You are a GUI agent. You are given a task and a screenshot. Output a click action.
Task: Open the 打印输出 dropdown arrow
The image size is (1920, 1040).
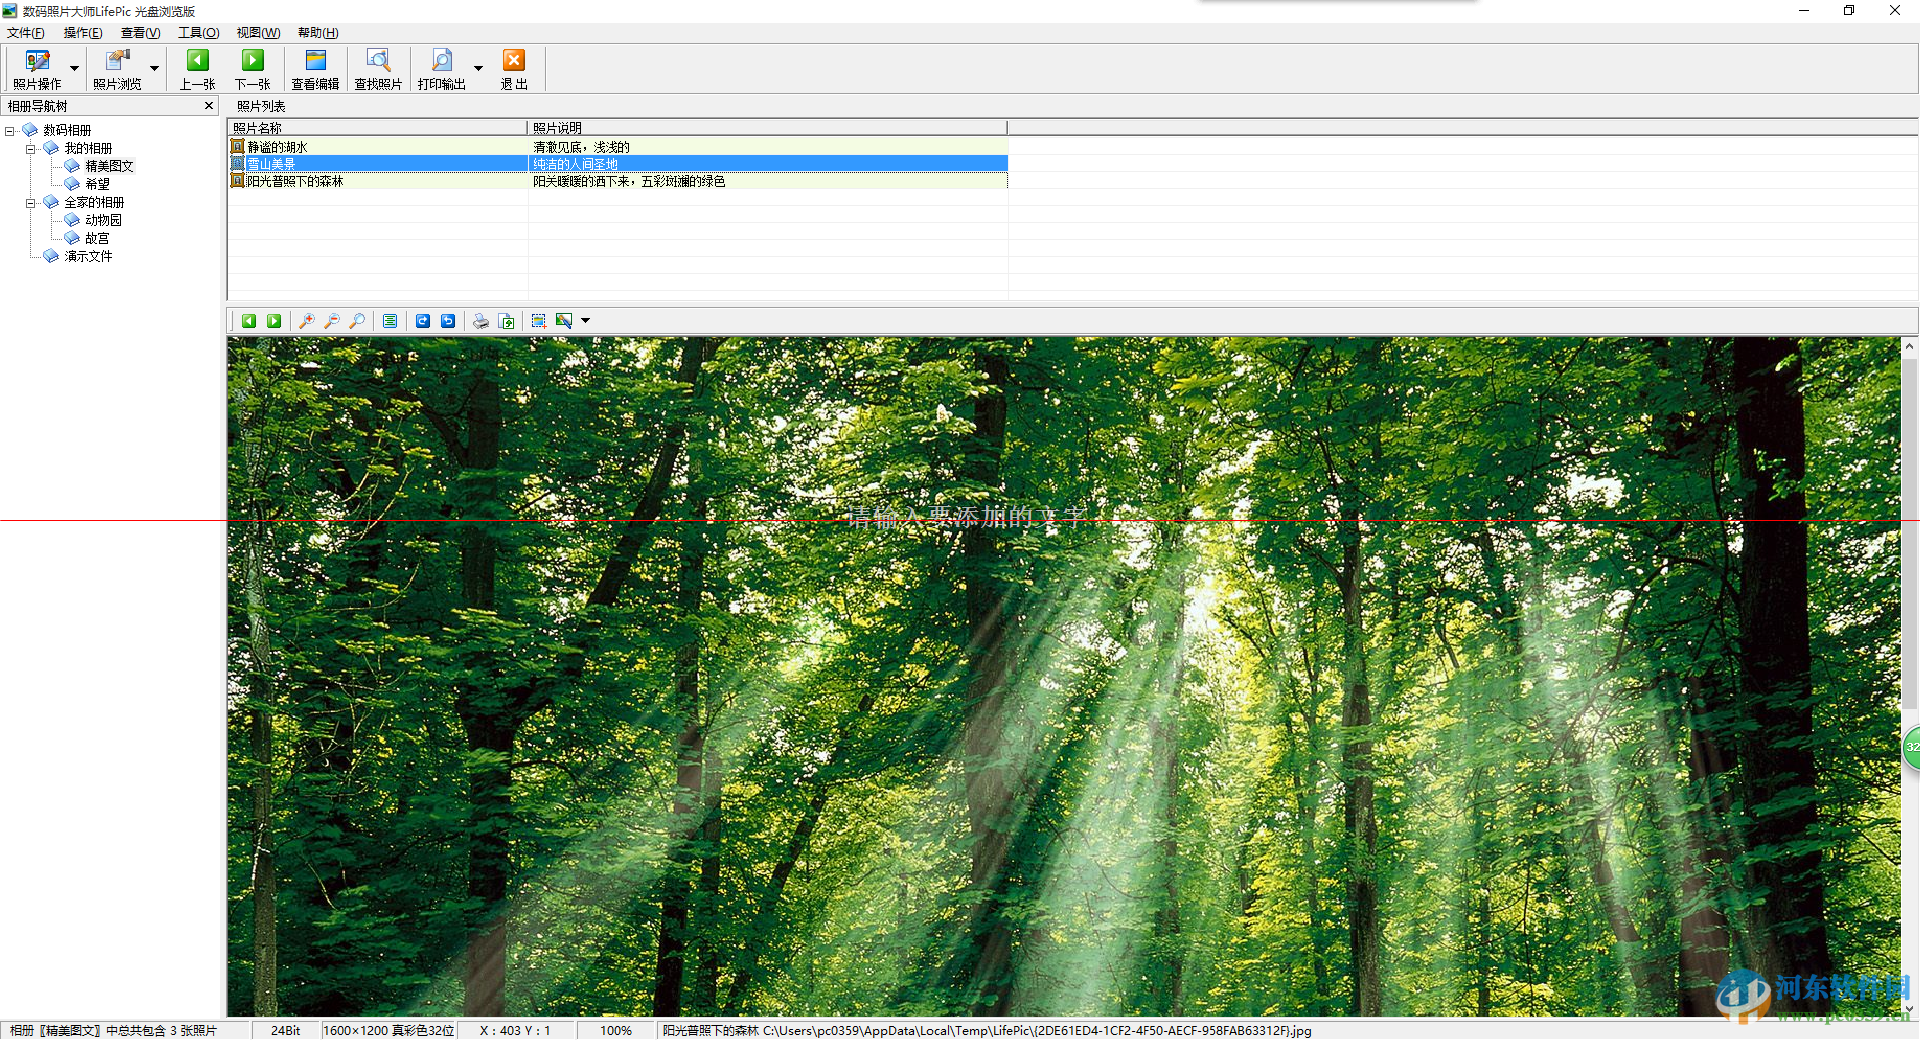pyautogui.click(x=478, y=68)
